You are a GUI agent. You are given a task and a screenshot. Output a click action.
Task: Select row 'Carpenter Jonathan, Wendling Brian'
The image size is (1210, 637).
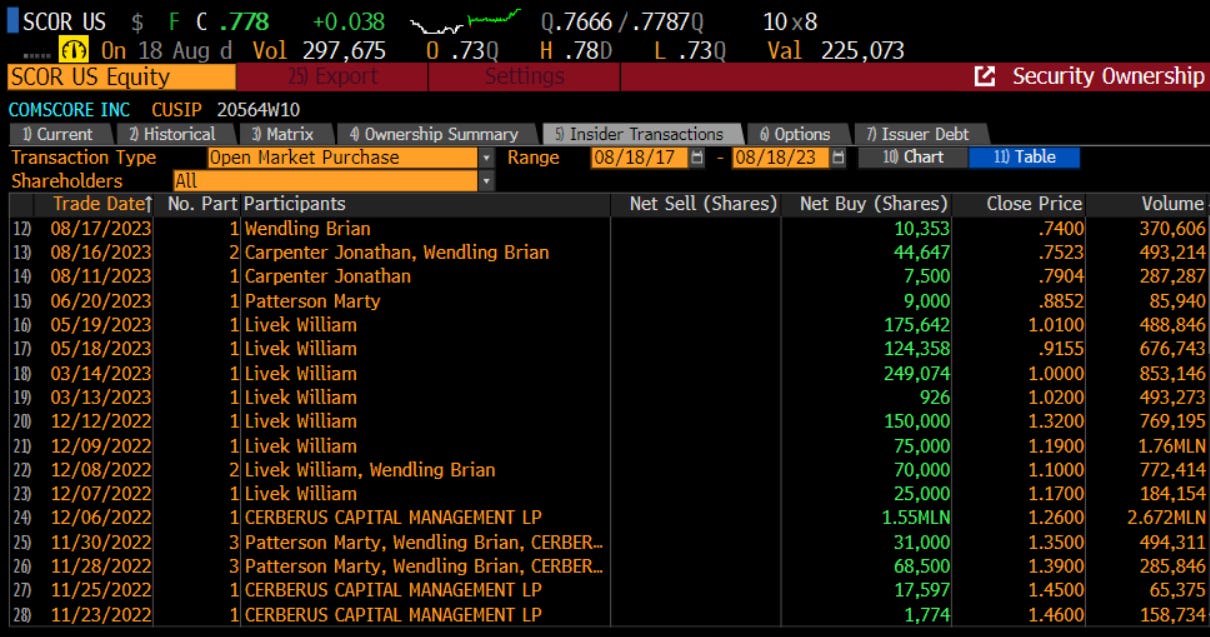[608, 252]
